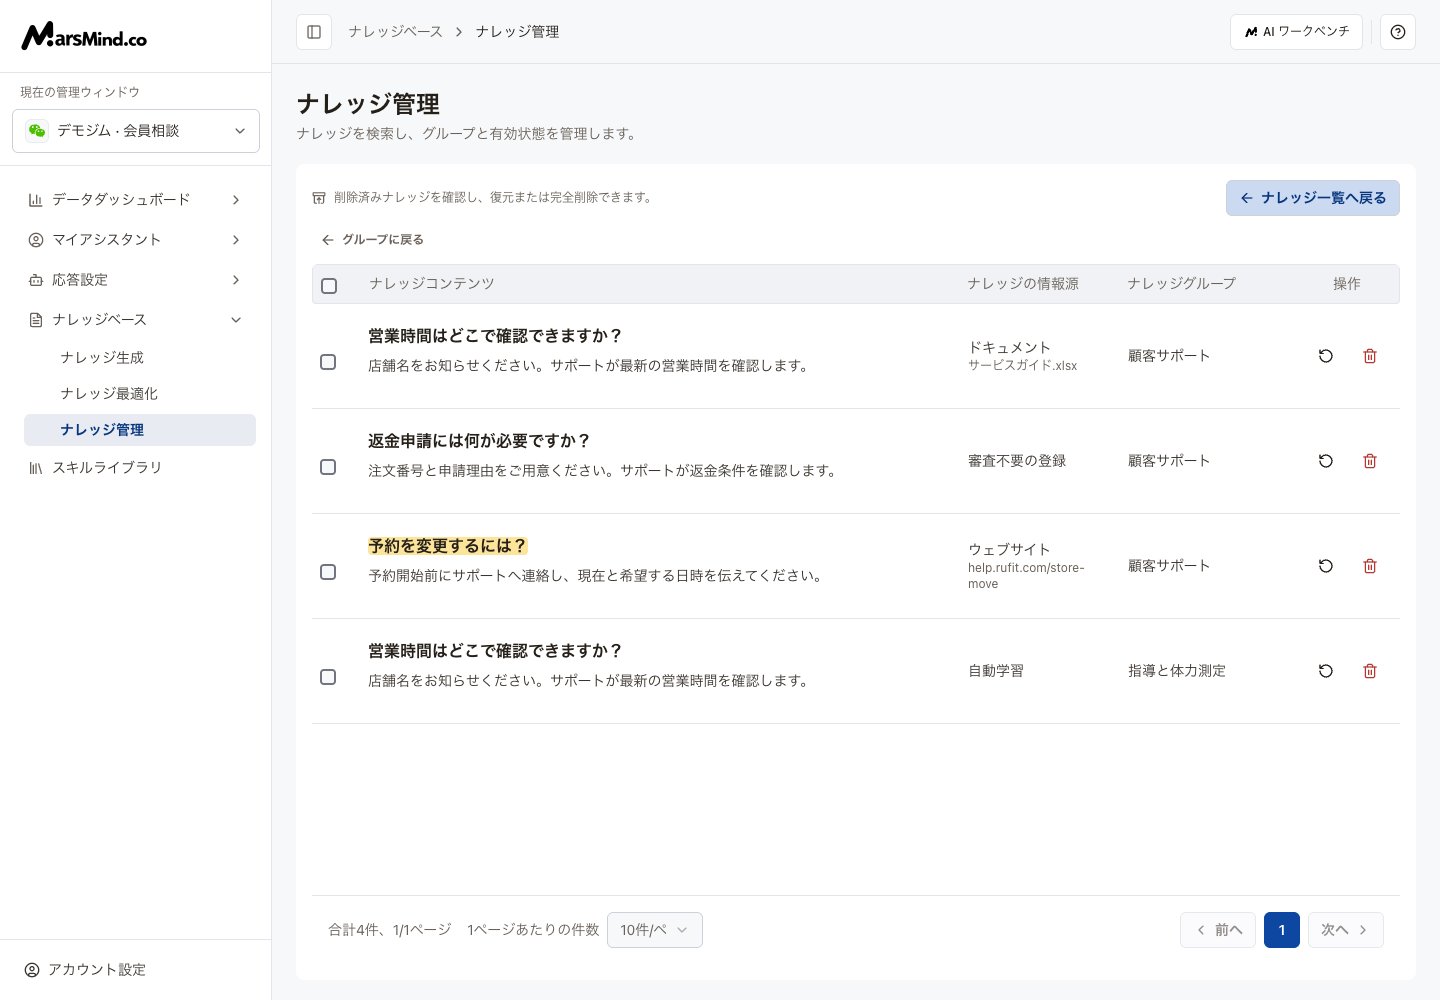Open the AI ワークベンチ button
The height and width of the screenshot is (1000, 1440).
[1296, 32]
